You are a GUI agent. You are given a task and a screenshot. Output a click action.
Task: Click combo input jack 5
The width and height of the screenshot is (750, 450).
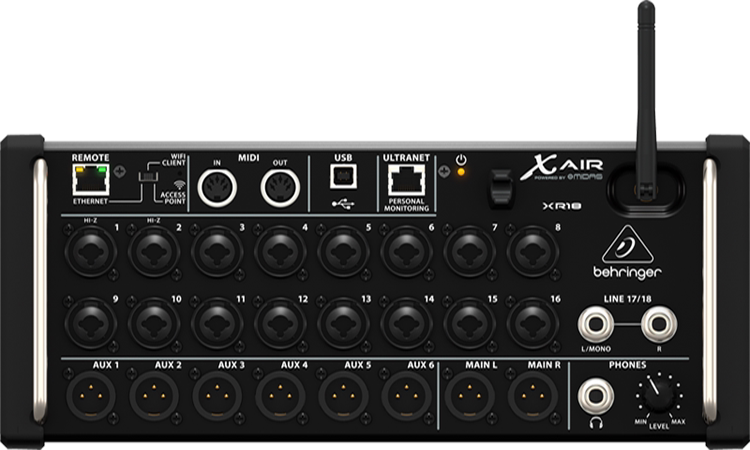coord(343,252)
